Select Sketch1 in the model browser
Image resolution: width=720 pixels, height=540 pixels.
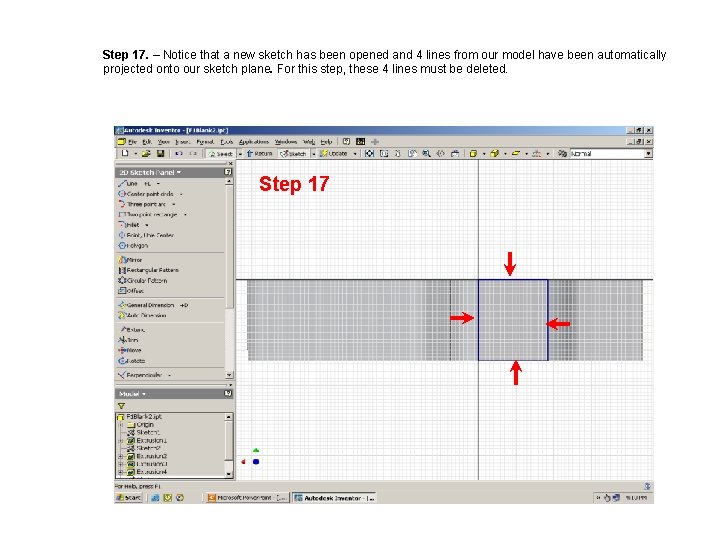point(143,433)
